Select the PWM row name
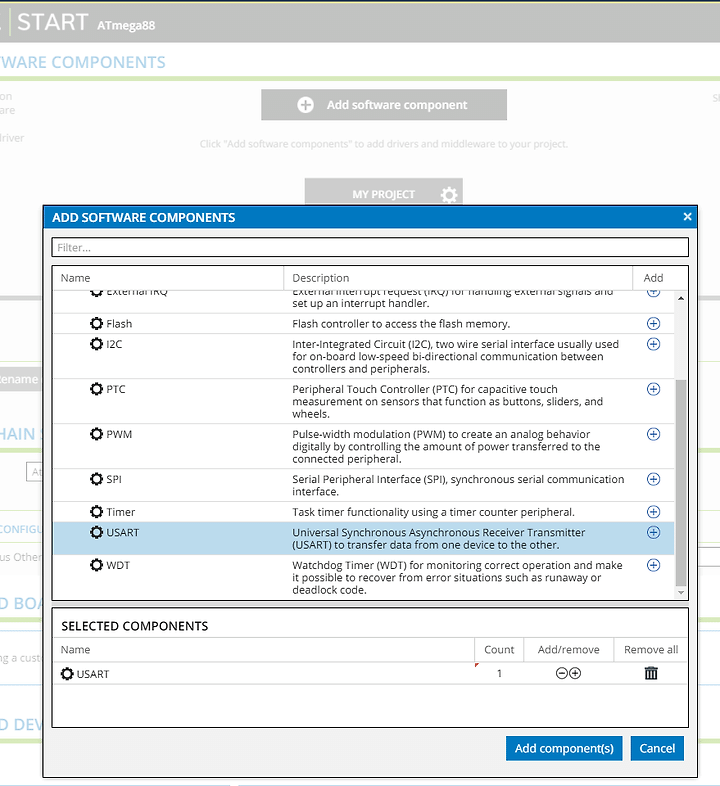Screen dimensions: 720x786 [119, 435]
